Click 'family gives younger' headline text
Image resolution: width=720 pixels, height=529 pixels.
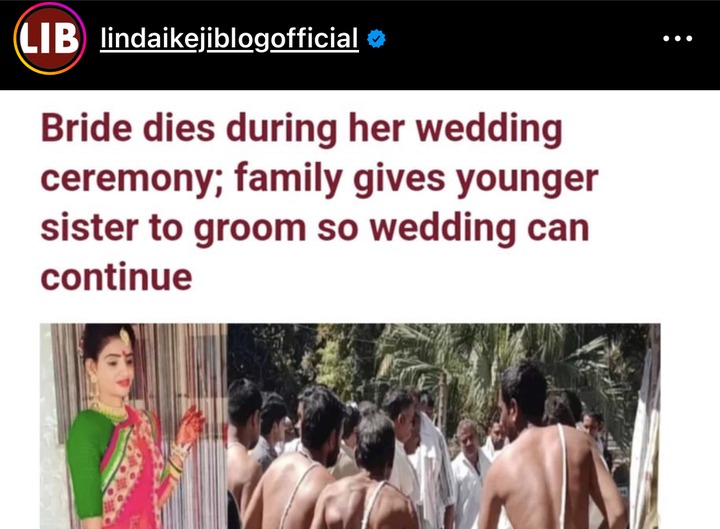click(x=416, y=179)
